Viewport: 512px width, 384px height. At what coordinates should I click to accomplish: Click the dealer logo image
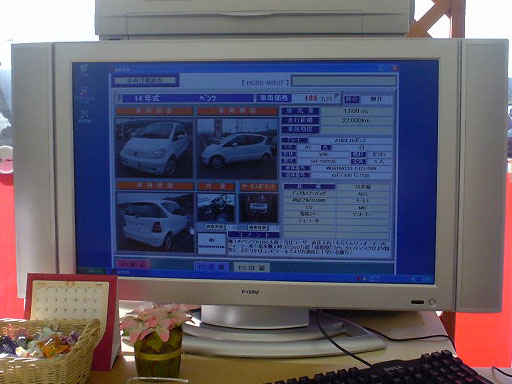pyautogui.click(x=212, y=244)
